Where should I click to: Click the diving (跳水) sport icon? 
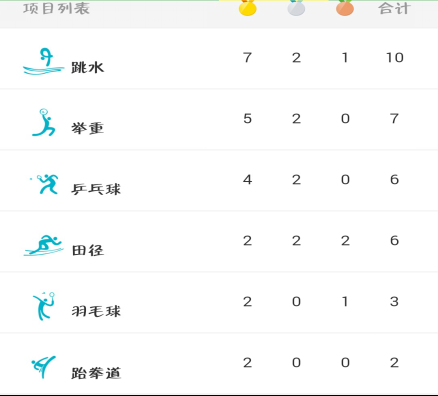tap(43, 61)
